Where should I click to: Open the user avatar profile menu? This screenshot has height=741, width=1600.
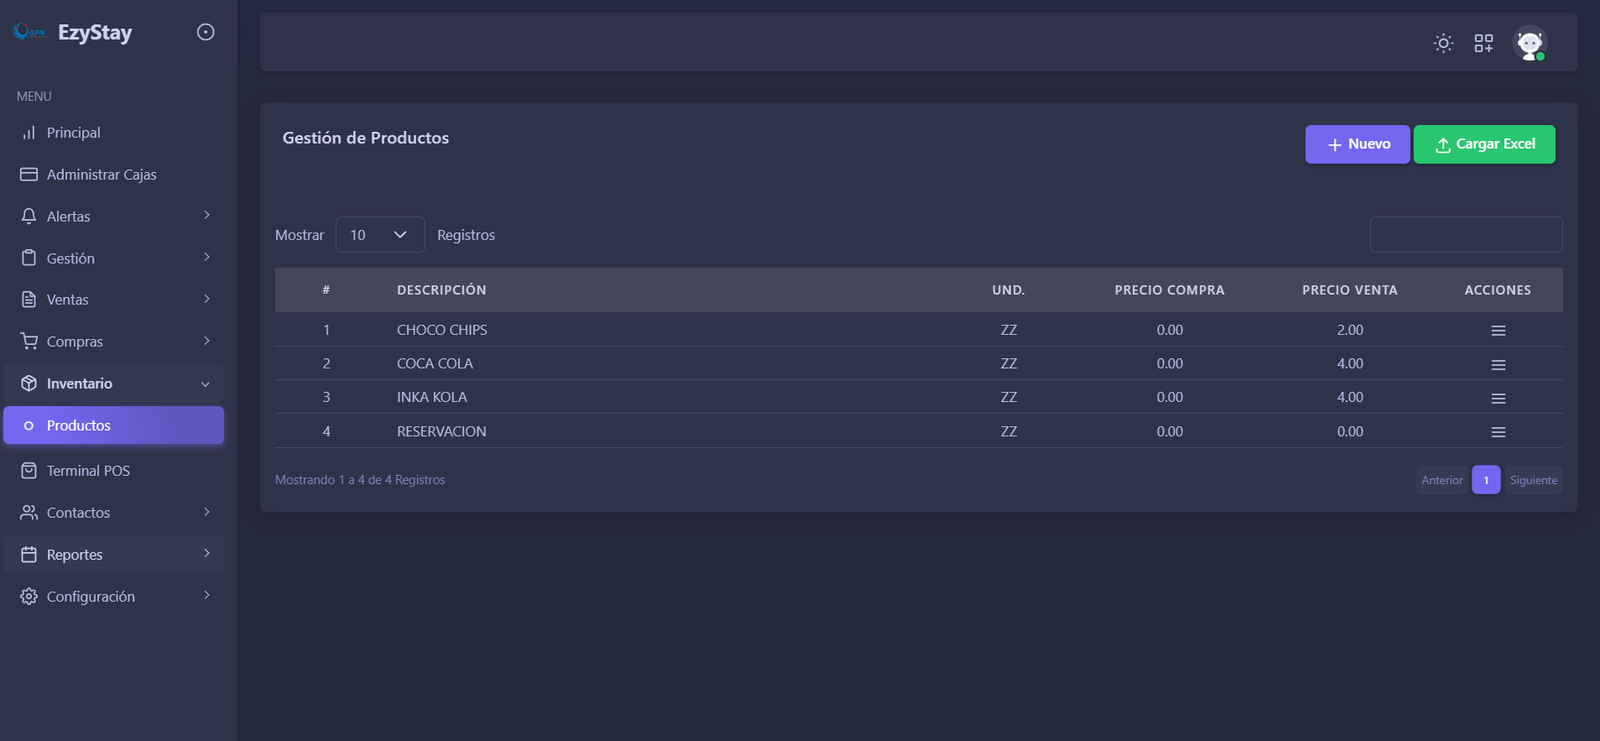1529,43
